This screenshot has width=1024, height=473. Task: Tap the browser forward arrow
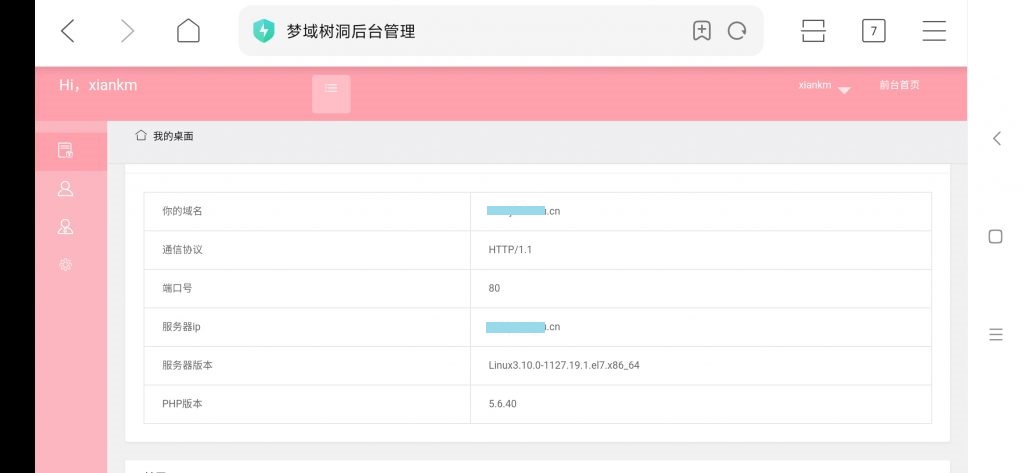127,31
